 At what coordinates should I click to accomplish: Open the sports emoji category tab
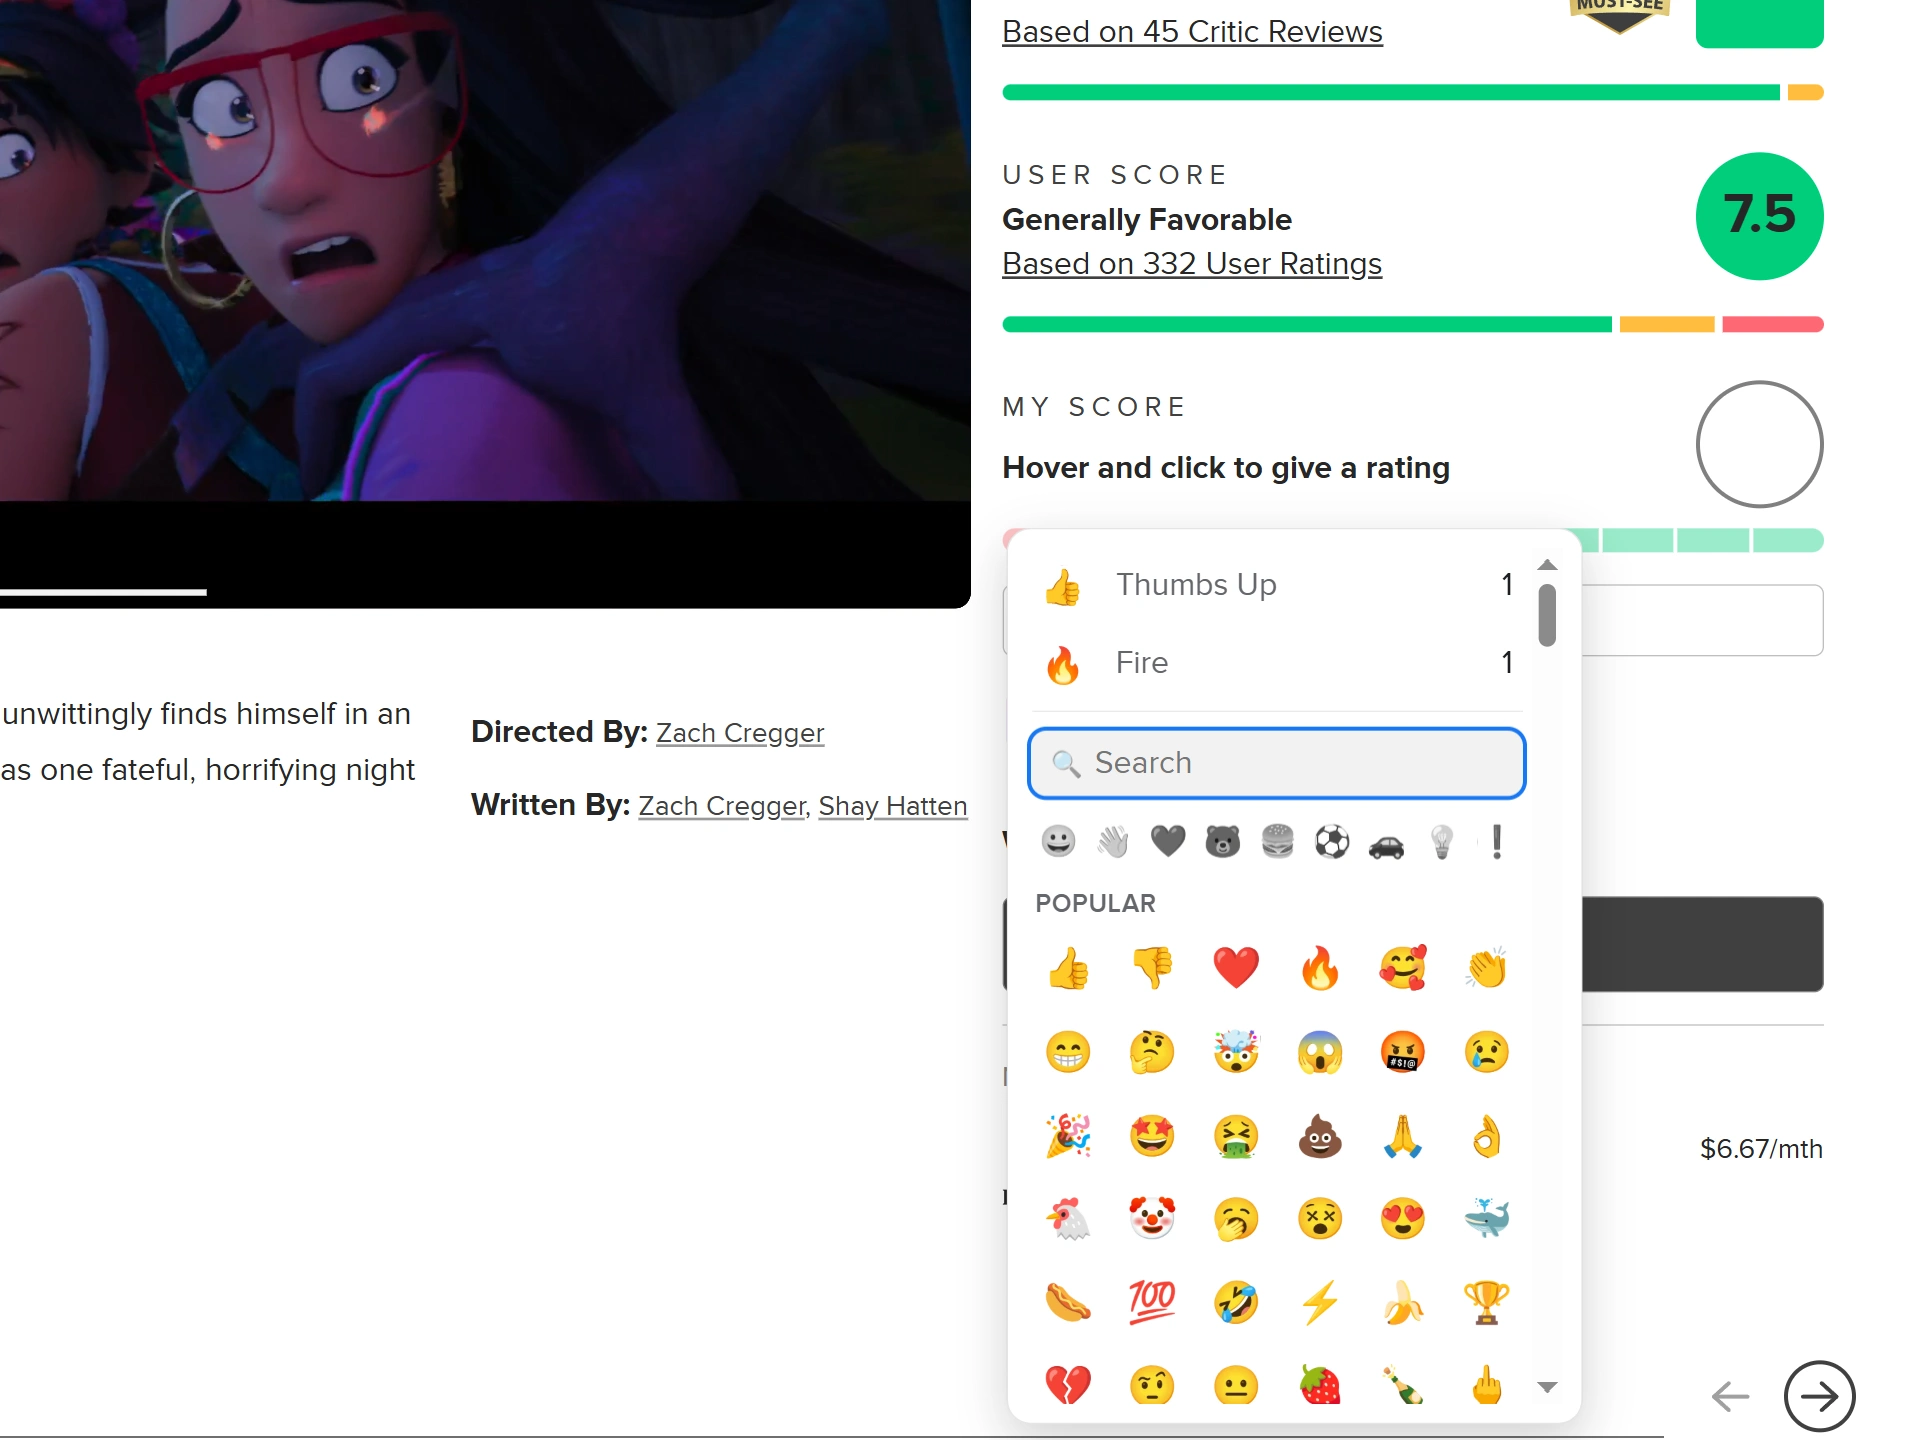coord(1332,842)
